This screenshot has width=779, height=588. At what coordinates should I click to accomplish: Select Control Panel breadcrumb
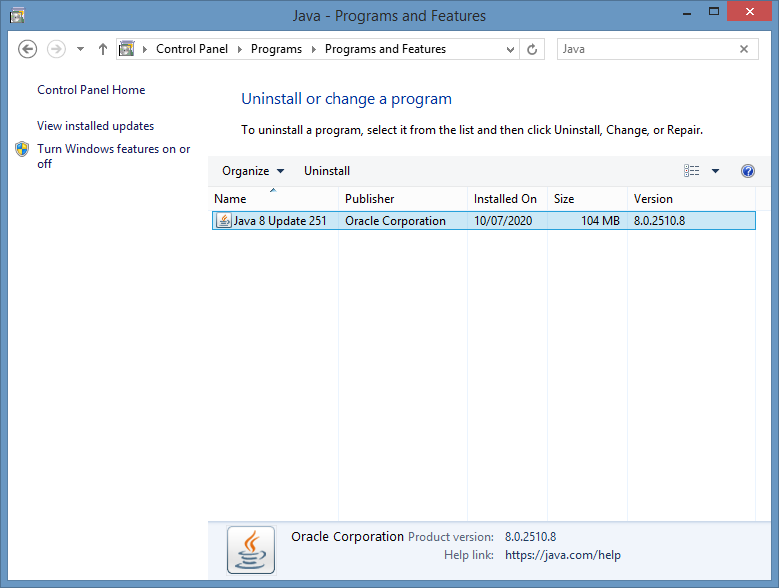pos(192,49)
